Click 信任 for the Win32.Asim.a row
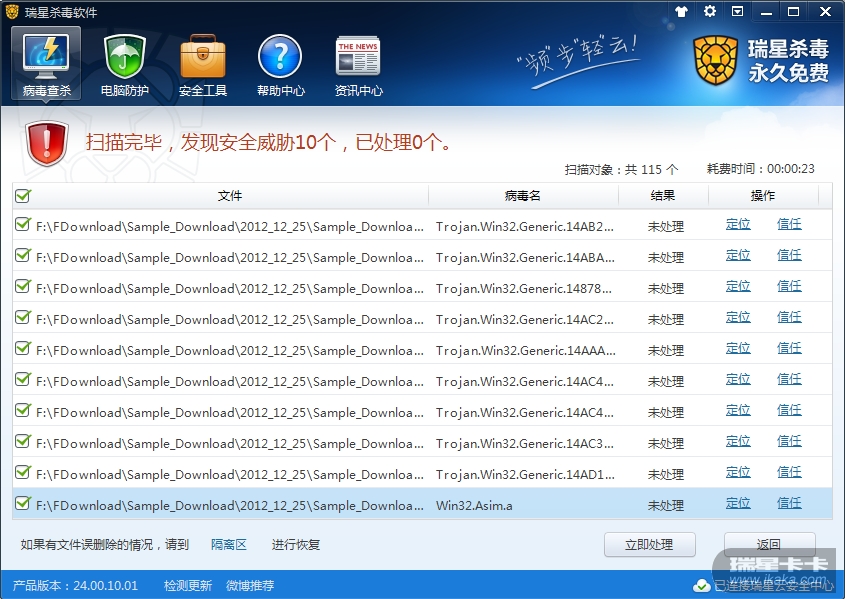Screen dimensions: 845x599 pos(789,503)
